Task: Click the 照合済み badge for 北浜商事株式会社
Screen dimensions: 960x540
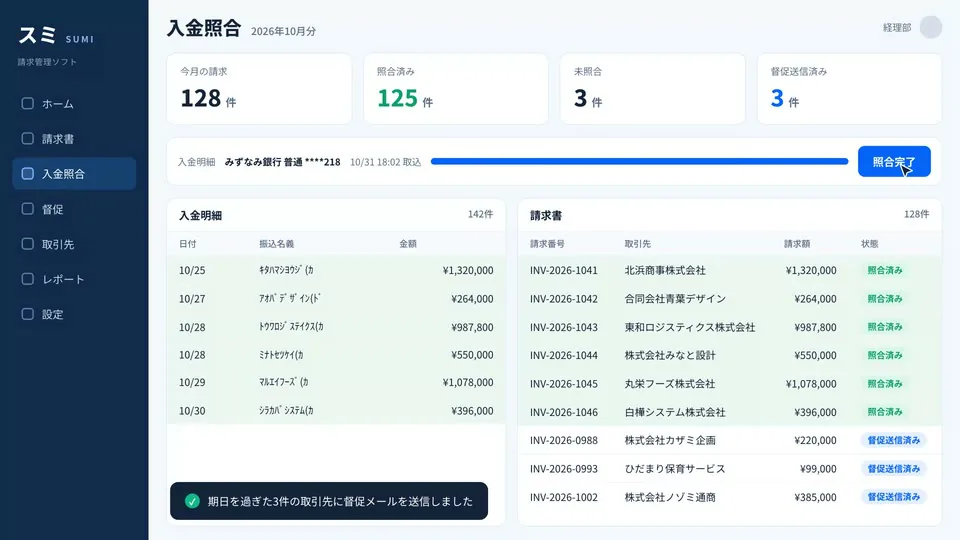Action: point(885,270)
